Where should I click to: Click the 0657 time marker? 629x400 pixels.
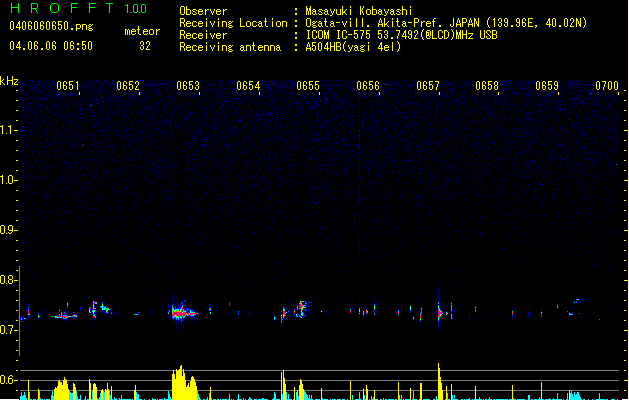pyautogui.click(x=428, y=86)
